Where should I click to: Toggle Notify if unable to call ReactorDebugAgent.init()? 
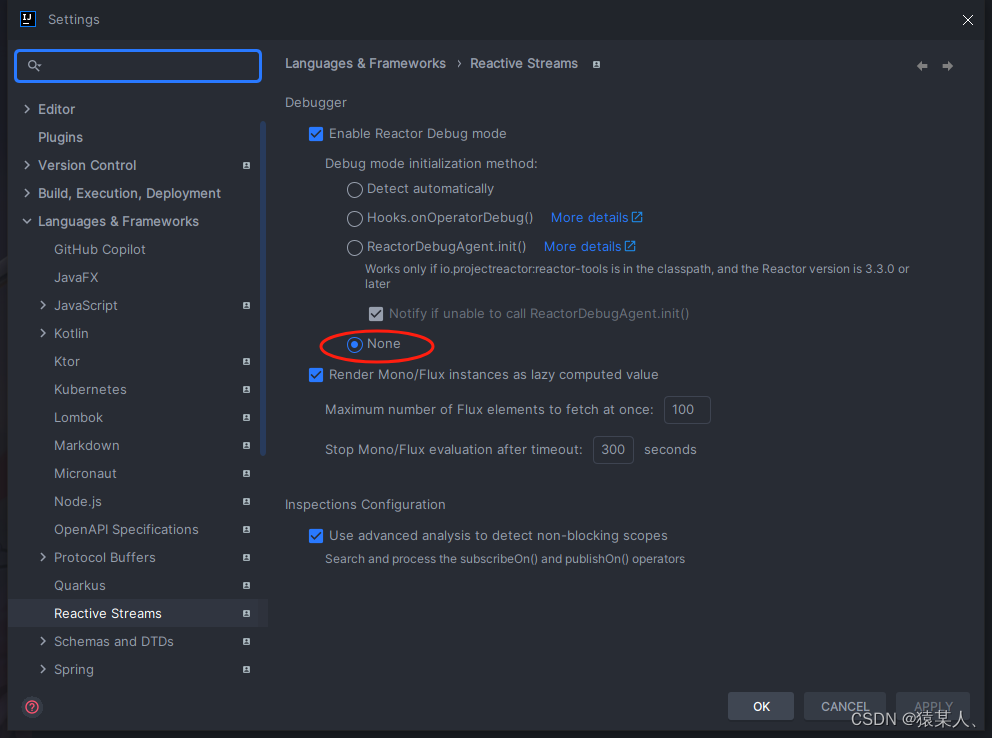click(376, 314)
